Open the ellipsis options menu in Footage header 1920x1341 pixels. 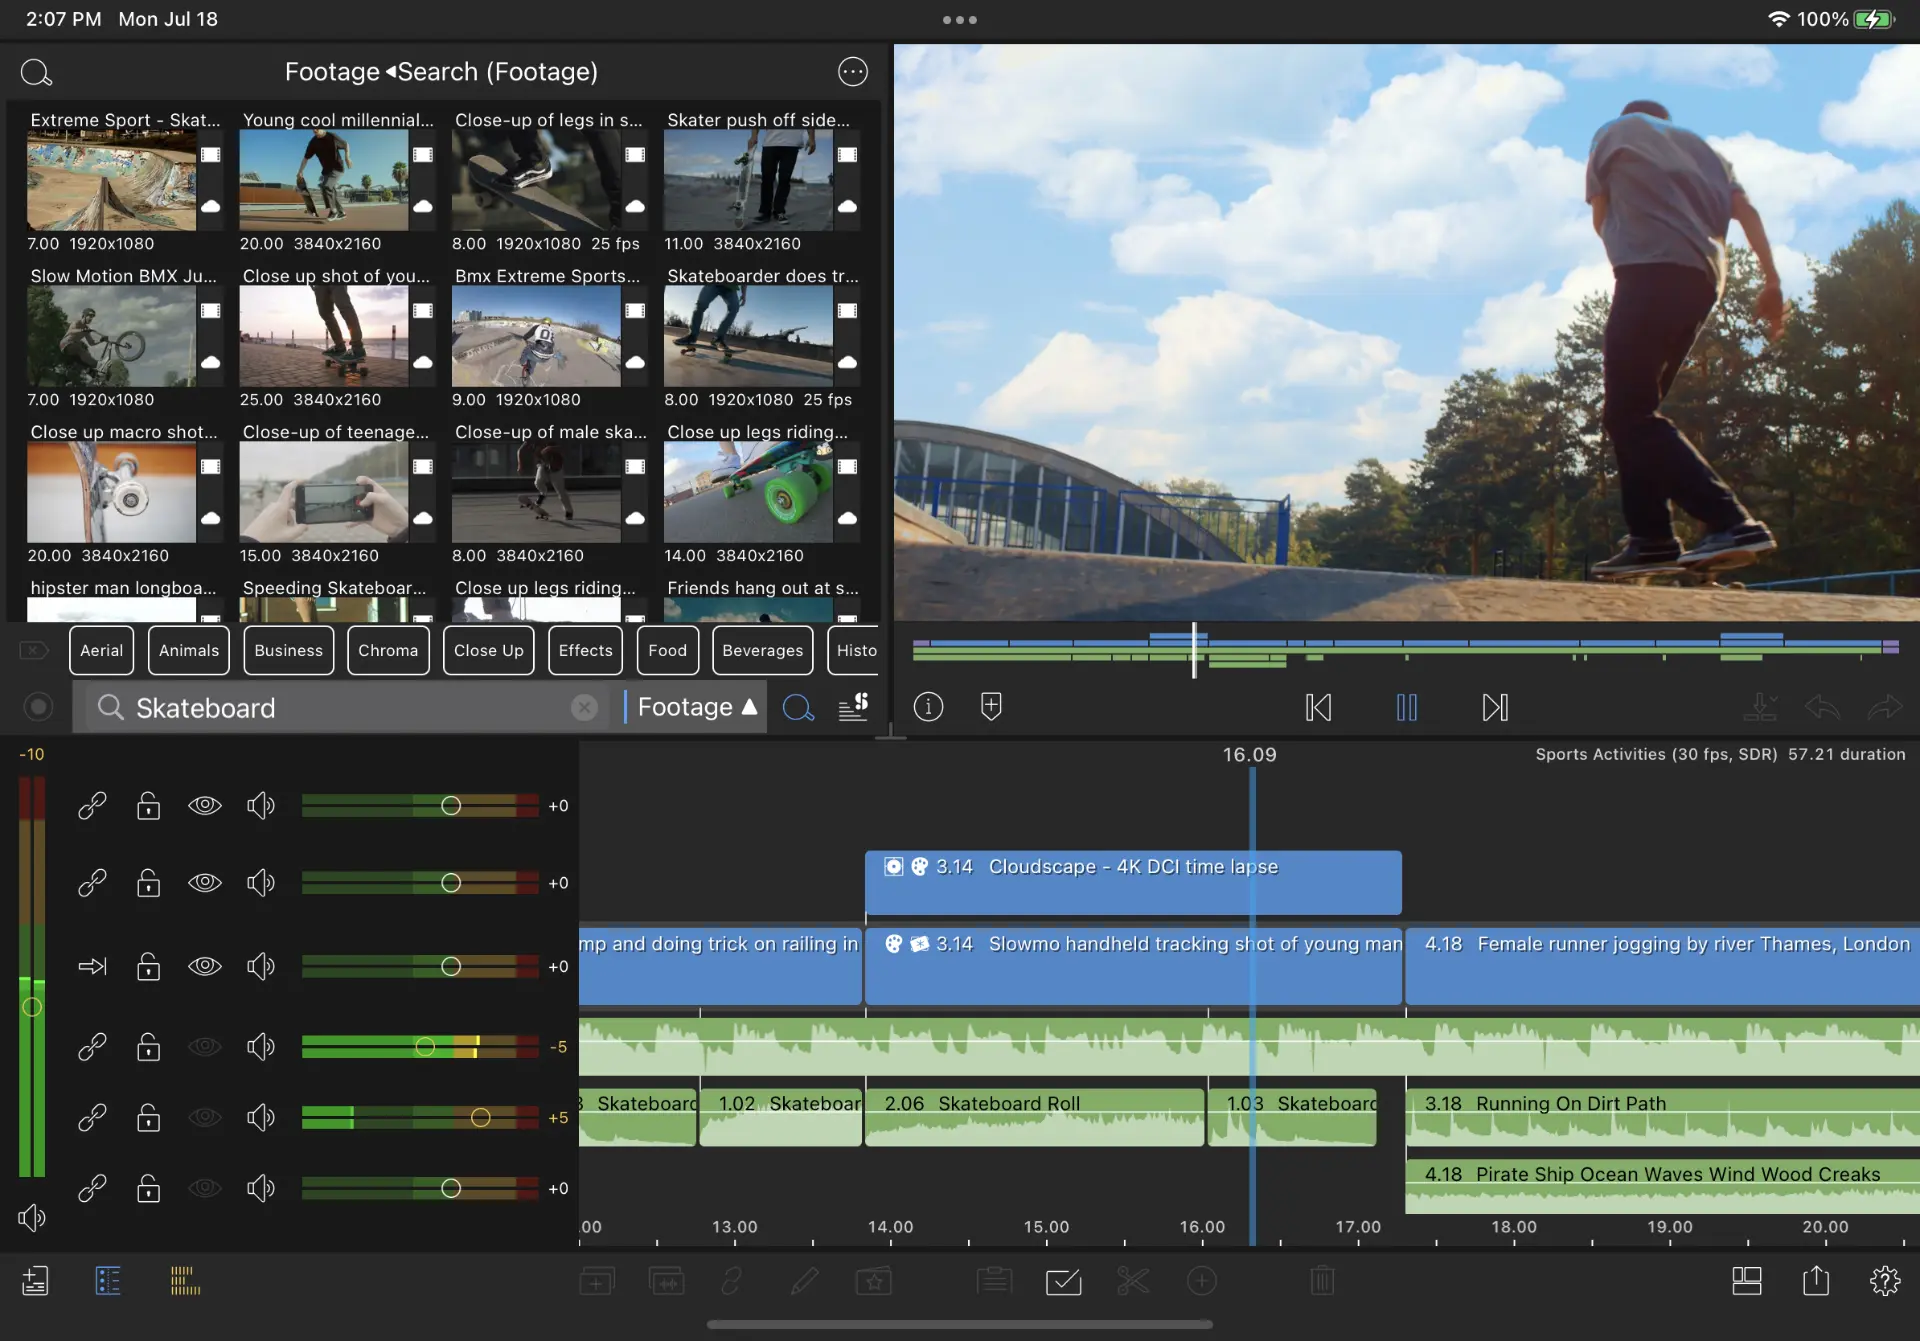[x=852, y=72]
